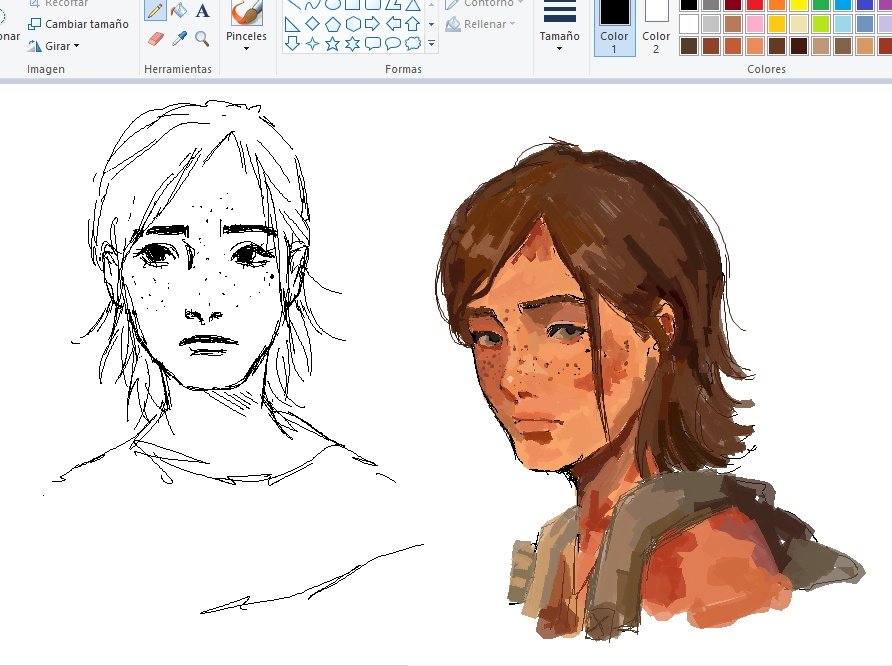The height and width of the screenshot is (666, 892).
Task: Click Cambiar tamaño to resize the image
Action: [x=79, y=24]
